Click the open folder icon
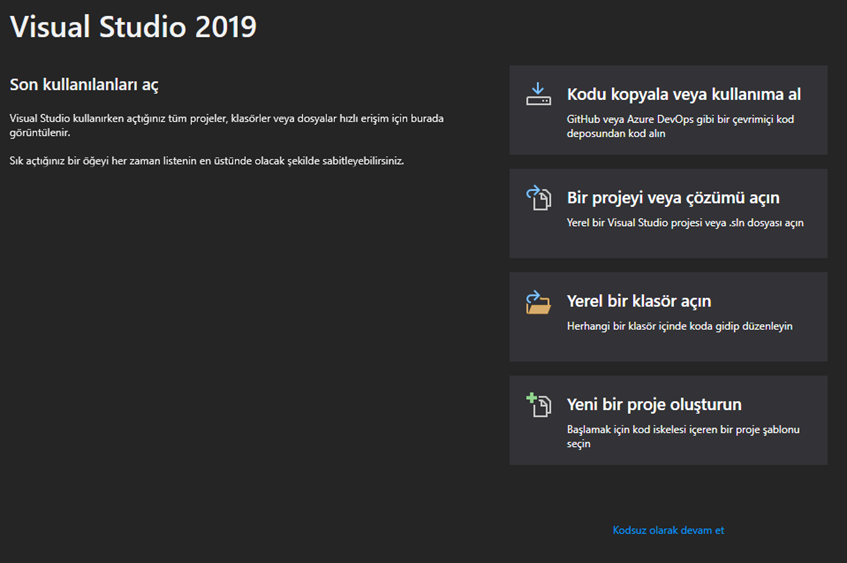Screen dimensions: 847x563 tap(539, 302)
